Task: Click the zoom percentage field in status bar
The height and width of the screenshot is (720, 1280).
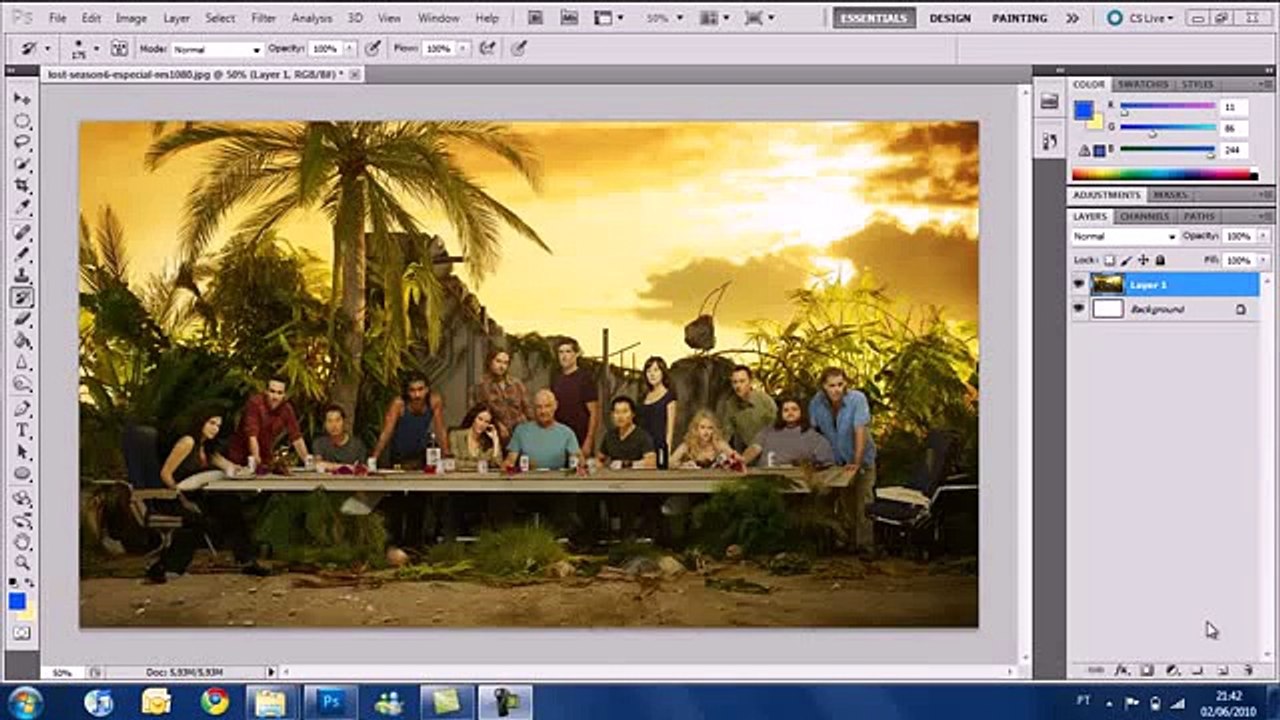Action: [x=62, y=673]
